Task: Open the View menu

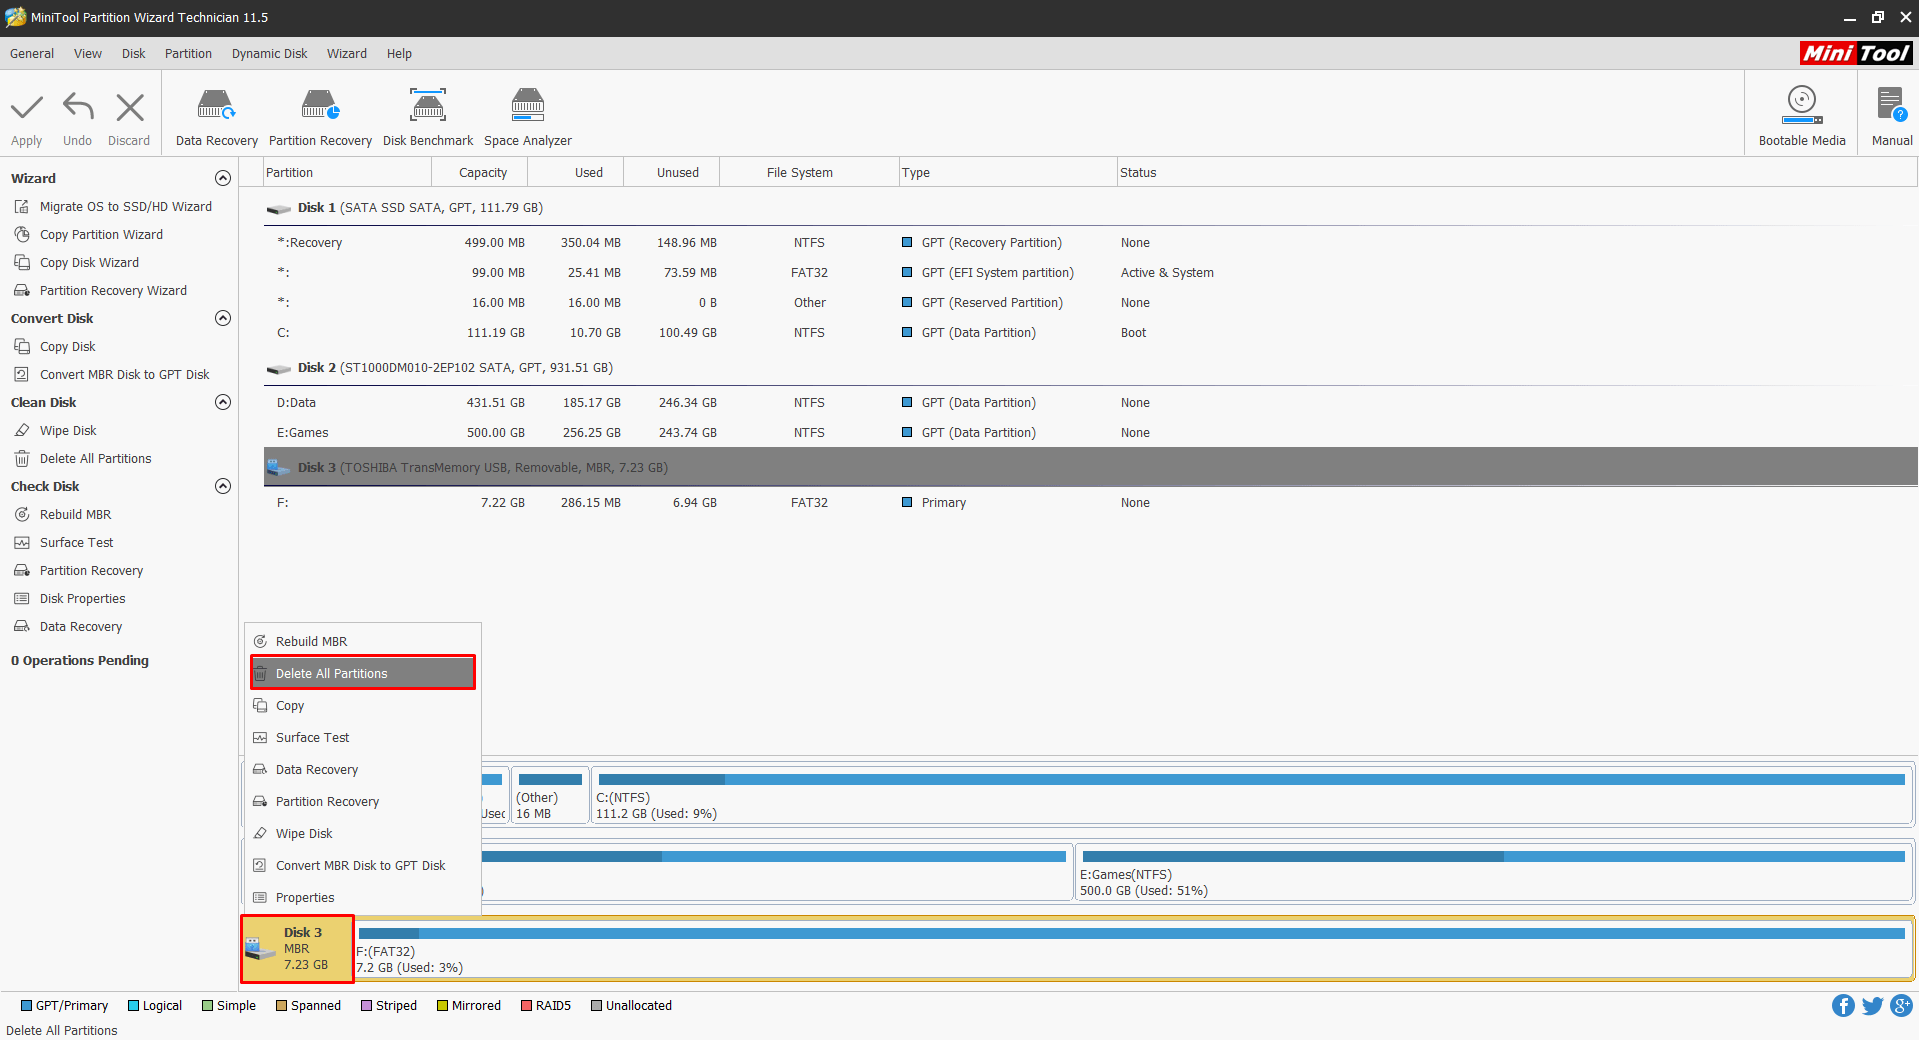Action: (x=88, y=54)
